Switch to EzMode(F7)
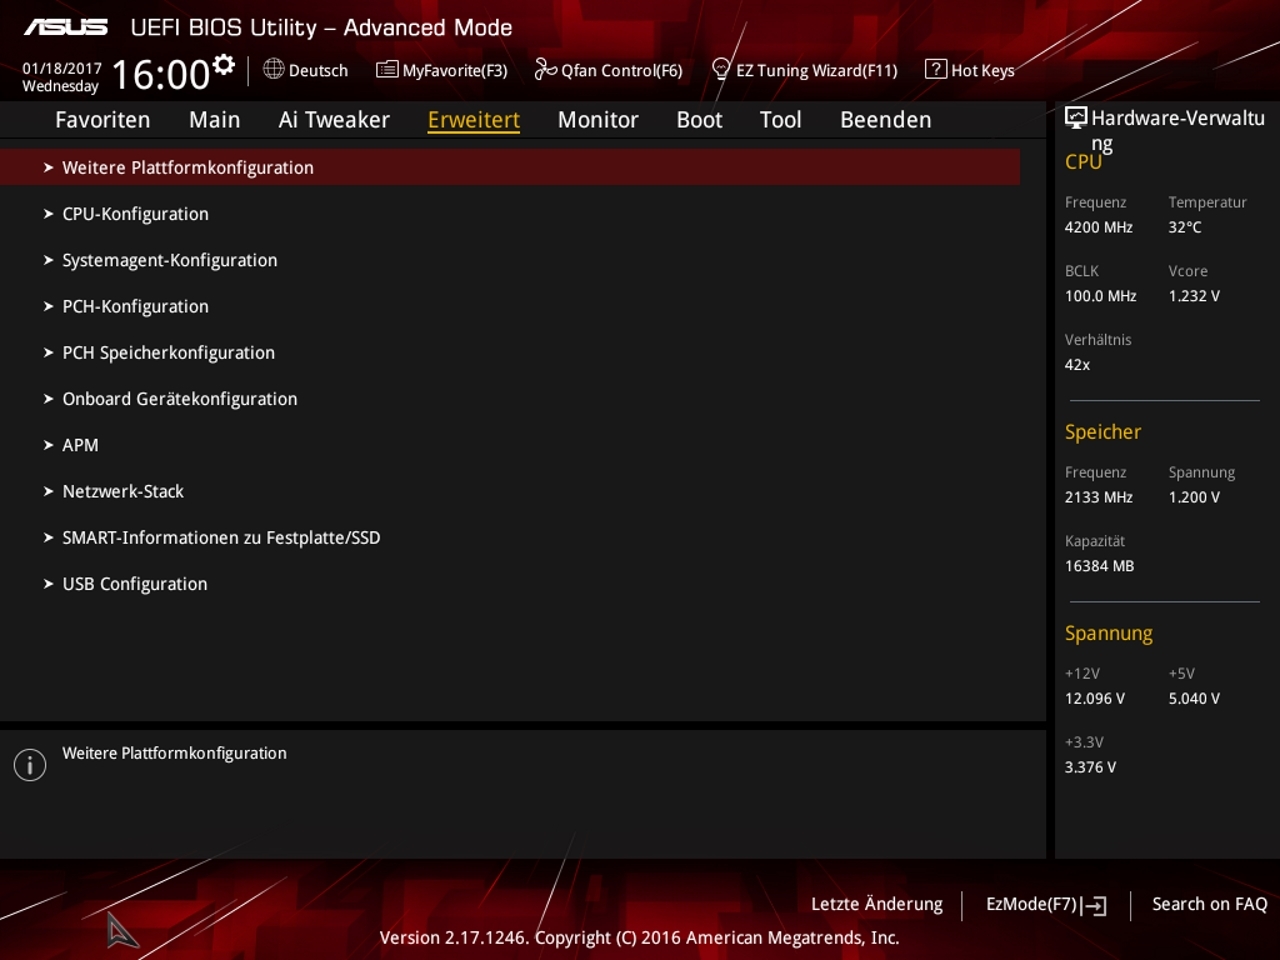Screen dimensions: 1280x960 point(1046,904)
